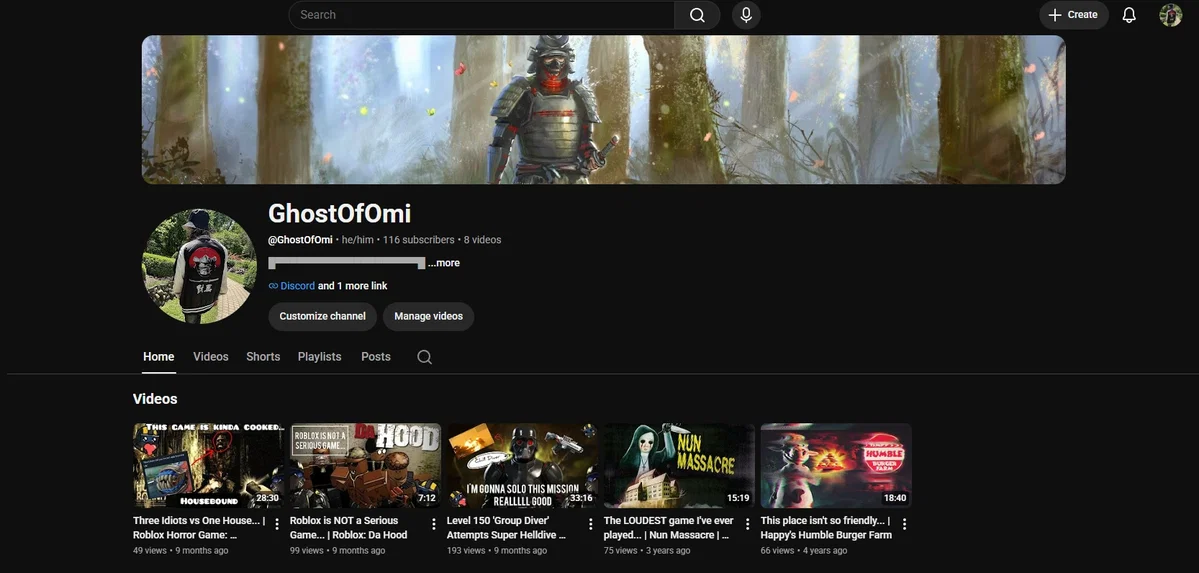Click the Create button
This screenshot has width=1199, height=573.
[x=1074, y=15]
